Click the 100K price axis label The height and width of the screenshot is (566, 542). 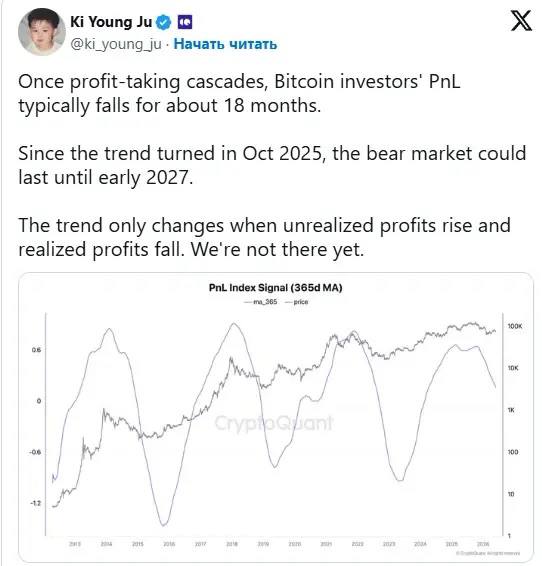click(x=515, y=326)
